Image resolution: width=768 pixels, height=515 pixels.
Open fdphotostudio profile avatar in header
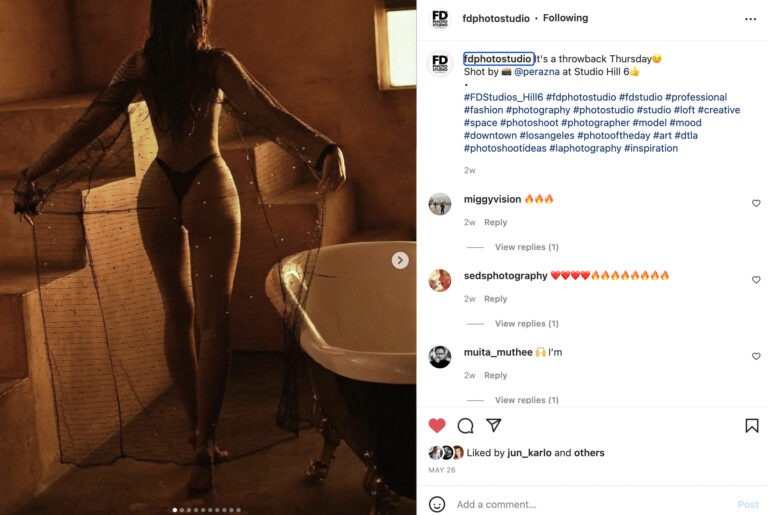[x=440, y=19]
